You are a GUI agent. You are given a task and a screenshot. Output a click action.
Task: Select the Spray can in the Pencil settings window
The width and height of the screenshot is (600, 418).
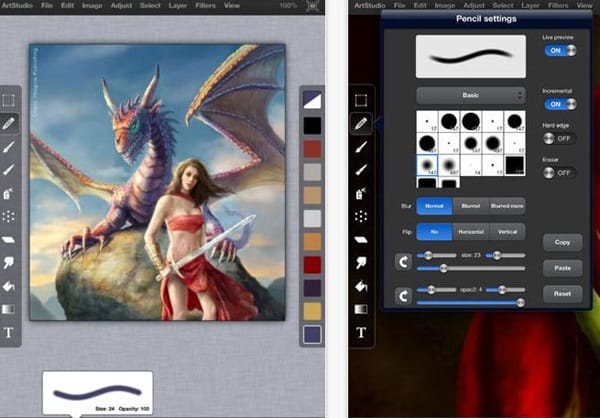pos(361,193)
